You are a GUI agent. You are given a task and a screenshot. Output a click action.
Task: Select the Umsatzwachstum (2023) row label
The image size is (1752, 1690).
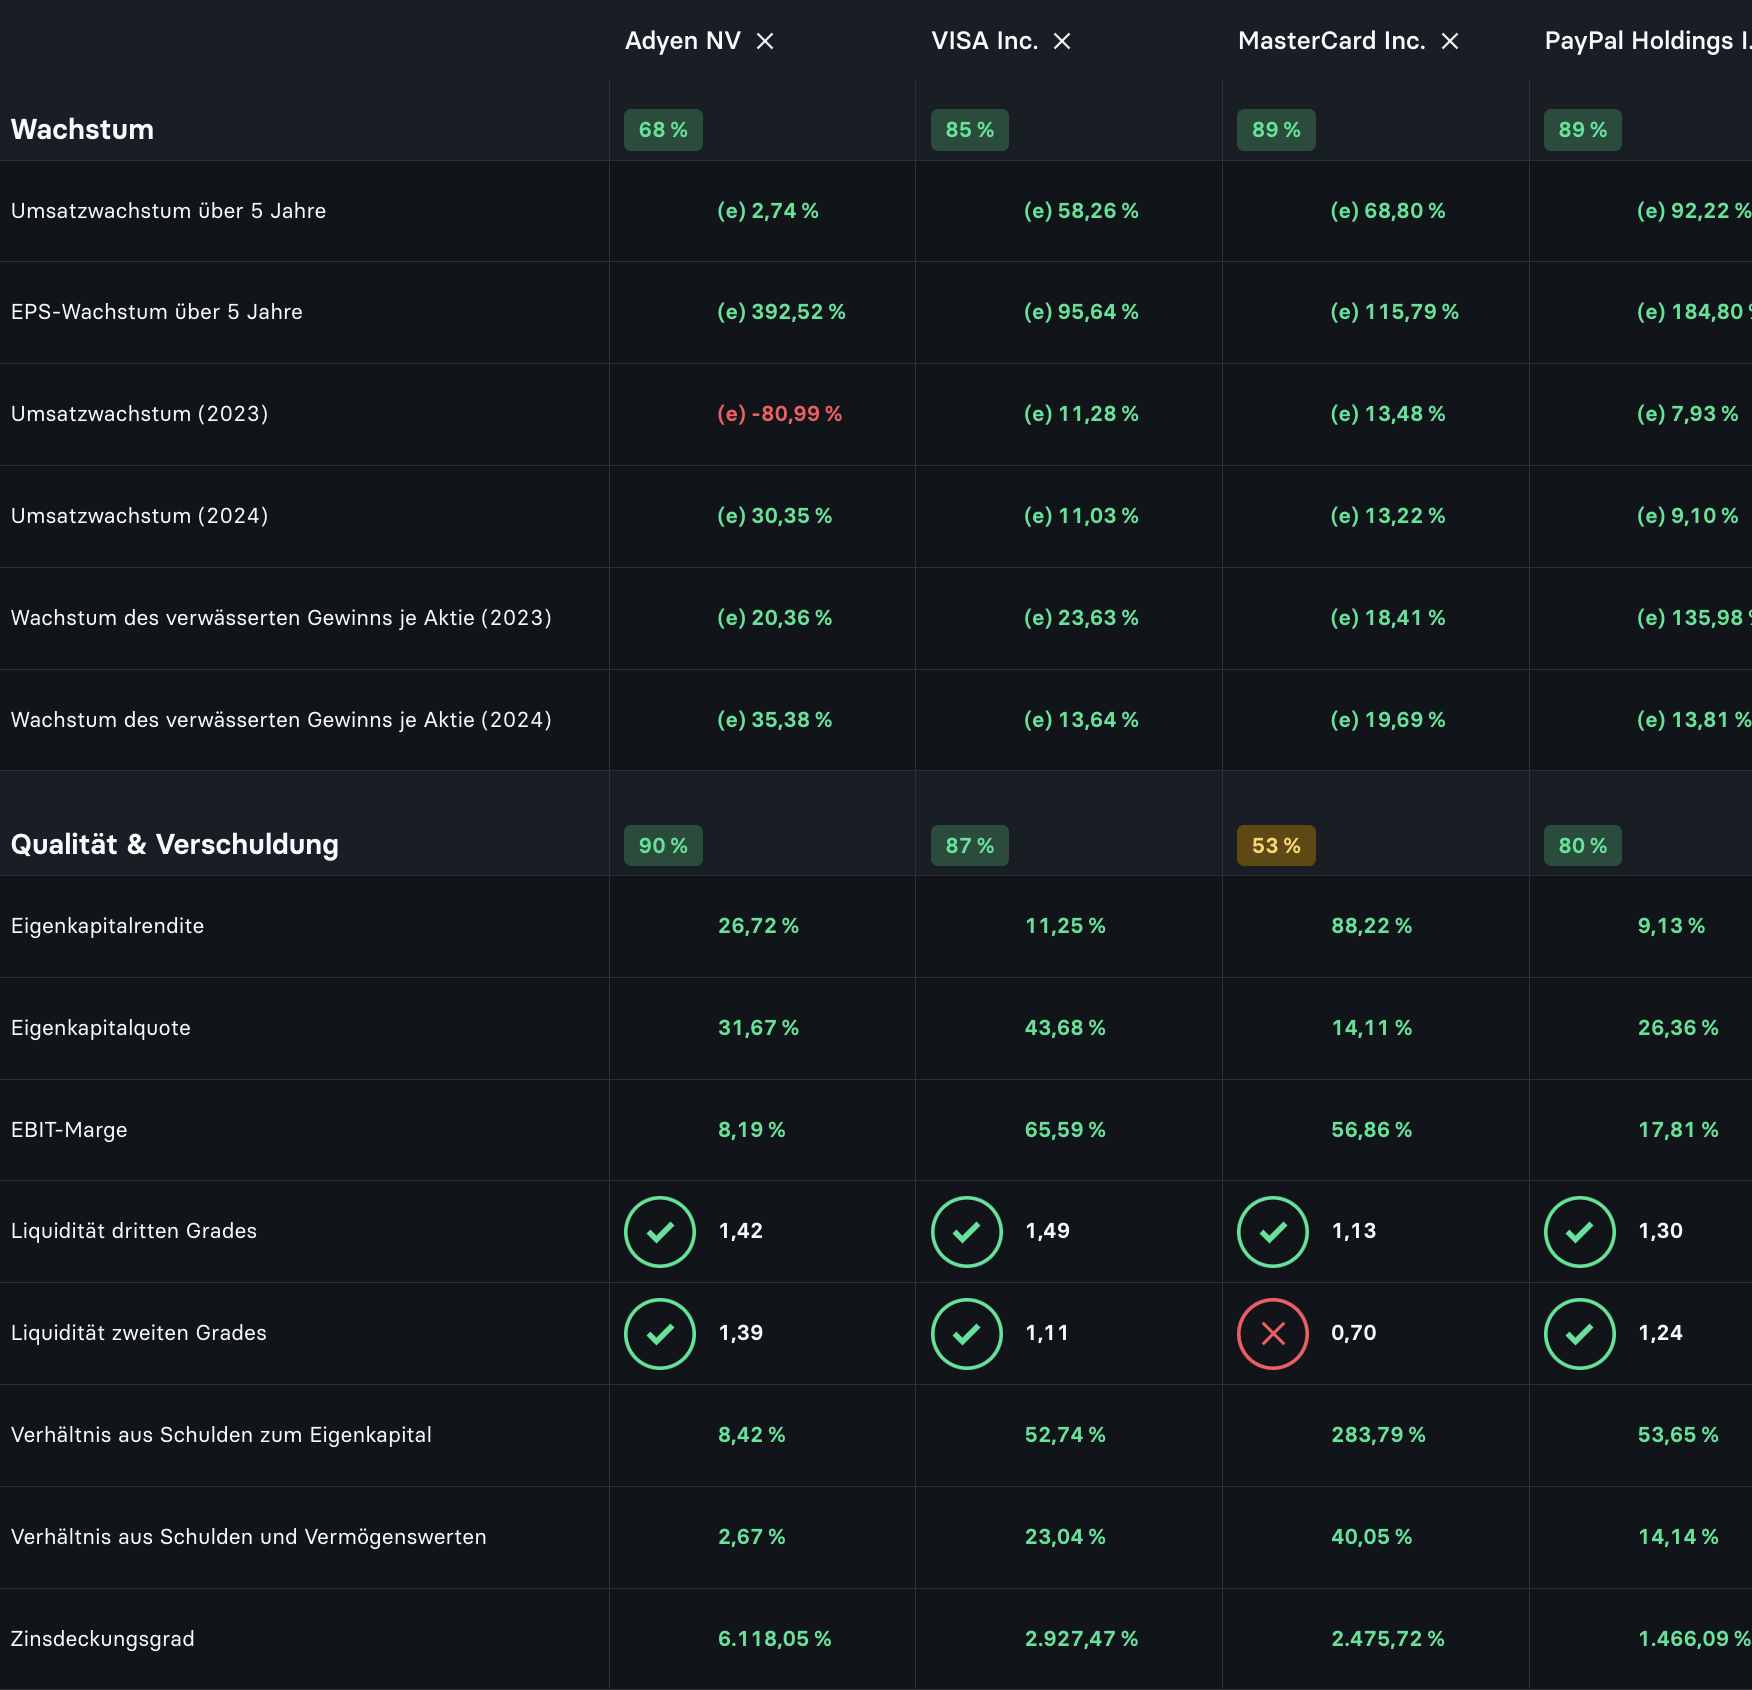point(140,414)
